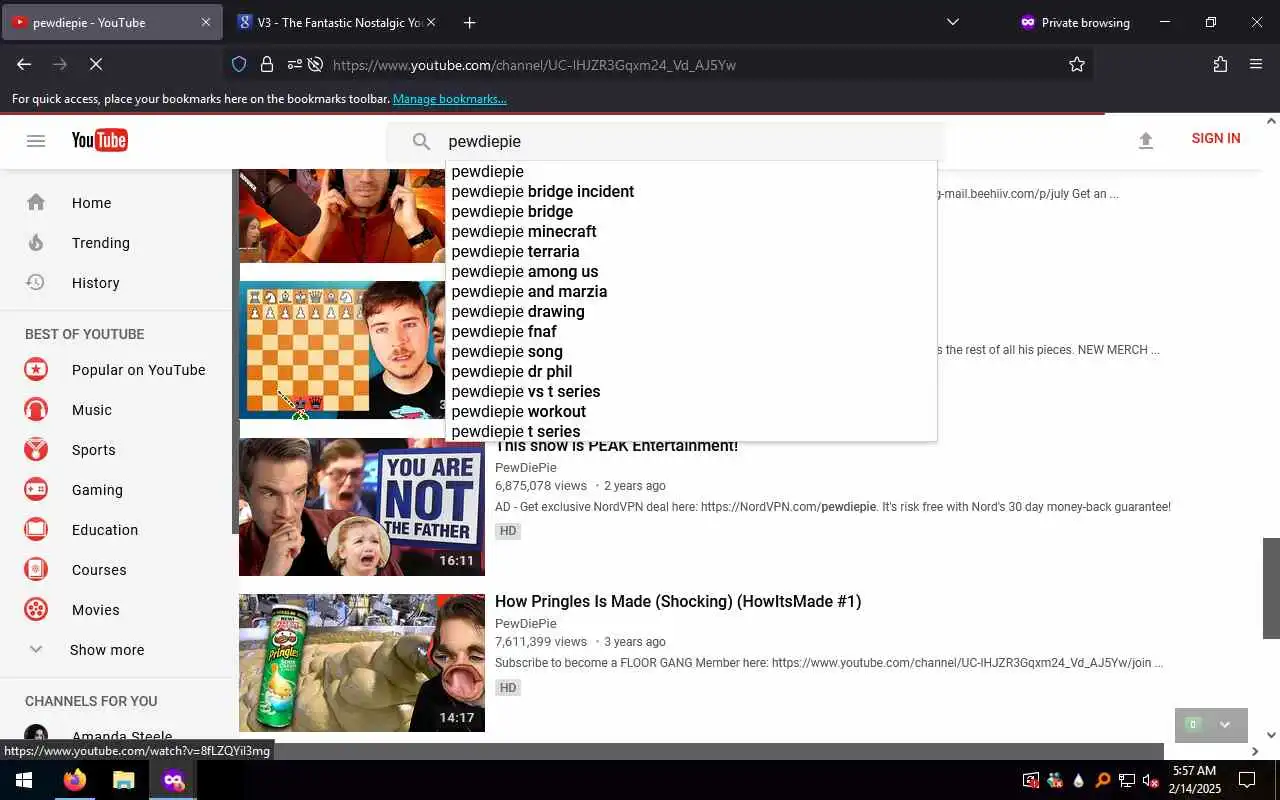The image size is (1280, 800).
Task: Open the YouTube hamburger guide menu
Action: [x=36, y=141]
